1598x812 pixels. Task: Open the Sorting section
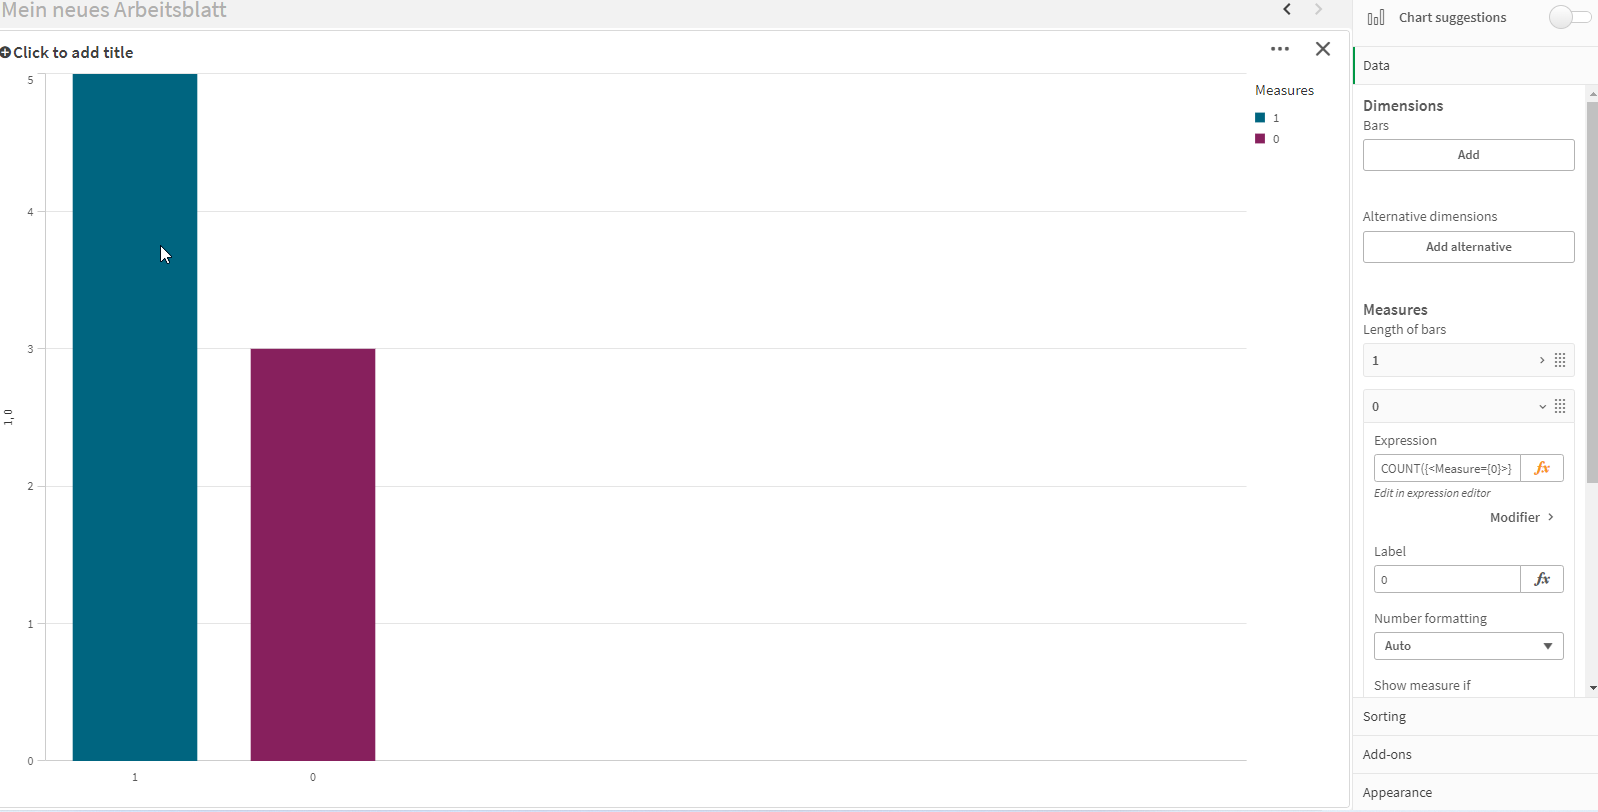1384,716
